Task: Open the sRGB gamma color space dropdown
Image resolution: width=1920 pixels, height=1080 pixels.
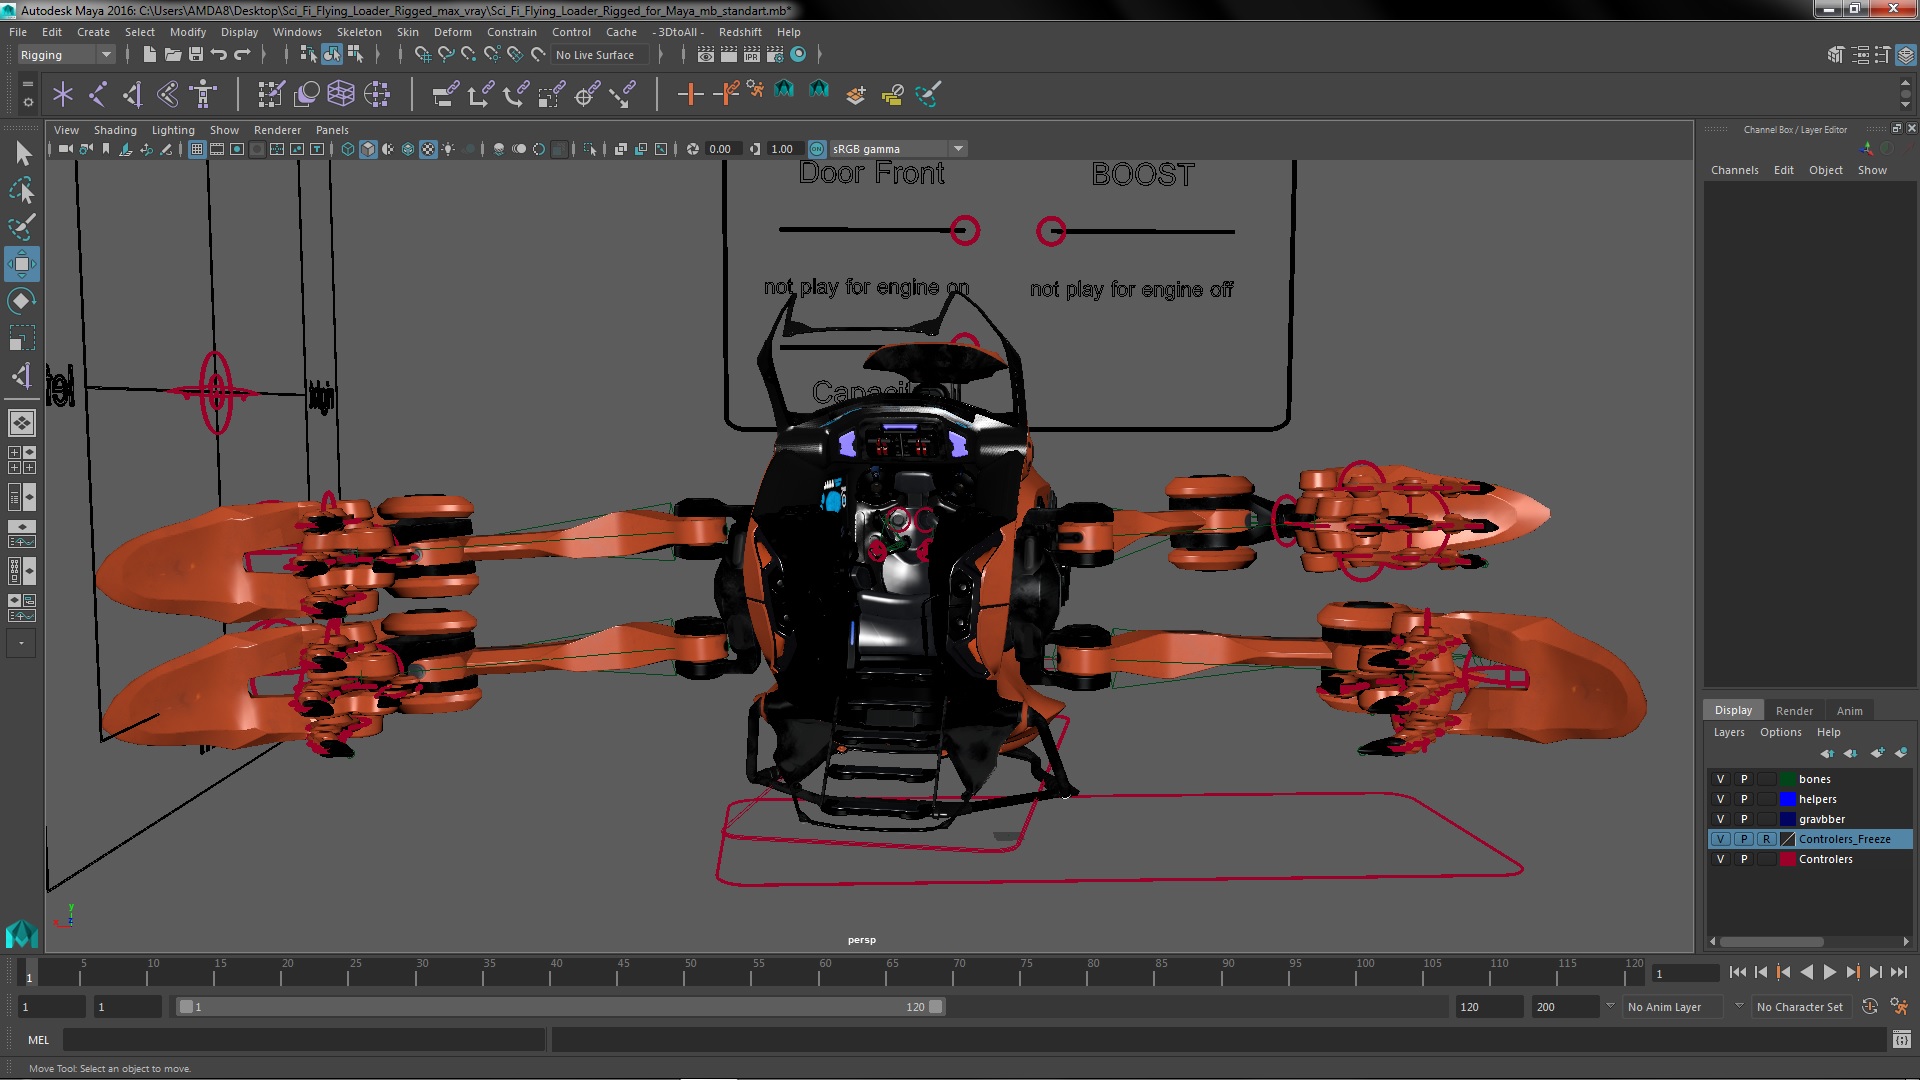Action: coord(897,149)
